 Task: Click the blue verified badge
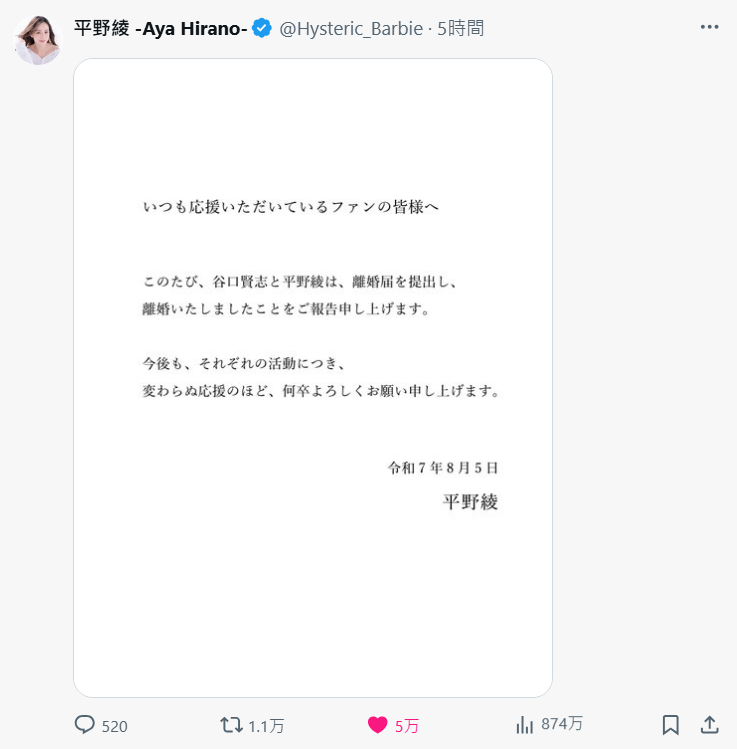coord(262,28)
